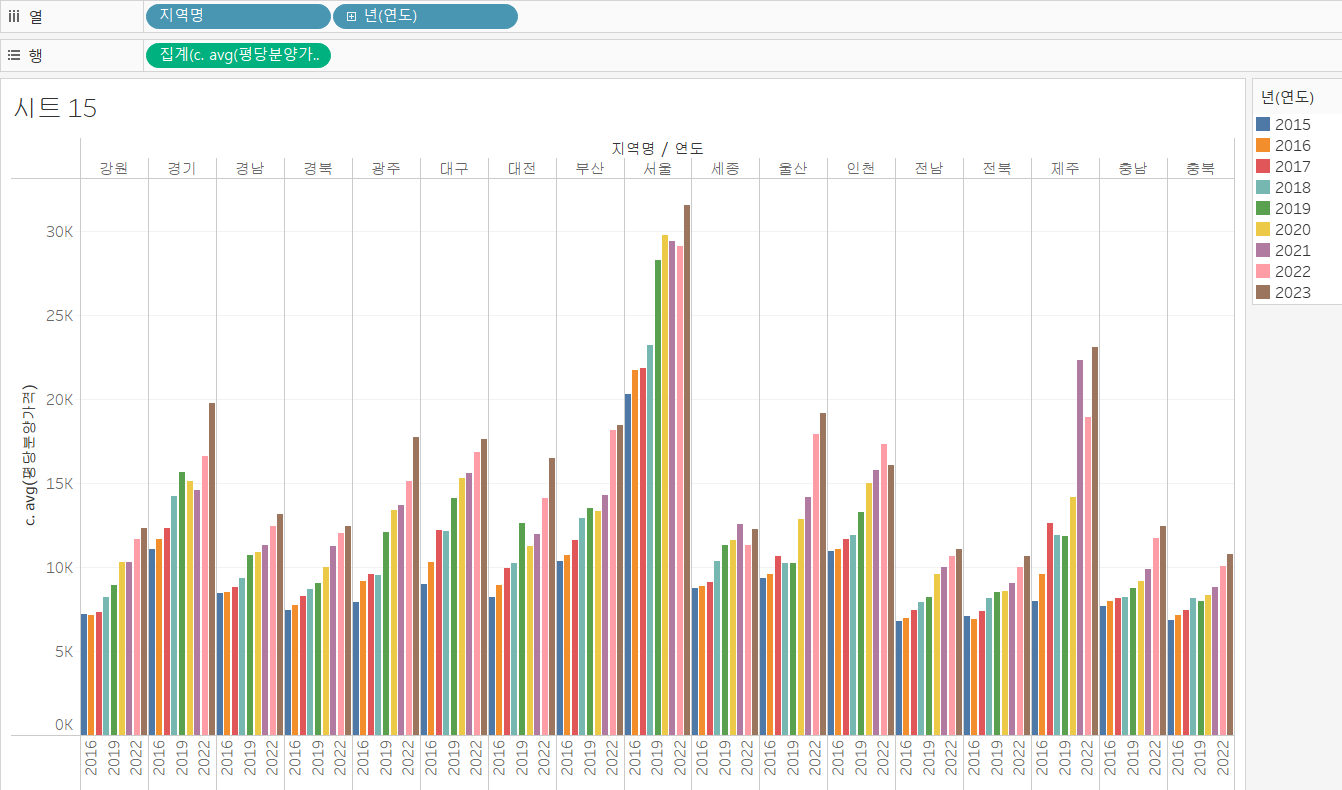
Task: Click the 0K axis tick label
Action: click(64, 725)
